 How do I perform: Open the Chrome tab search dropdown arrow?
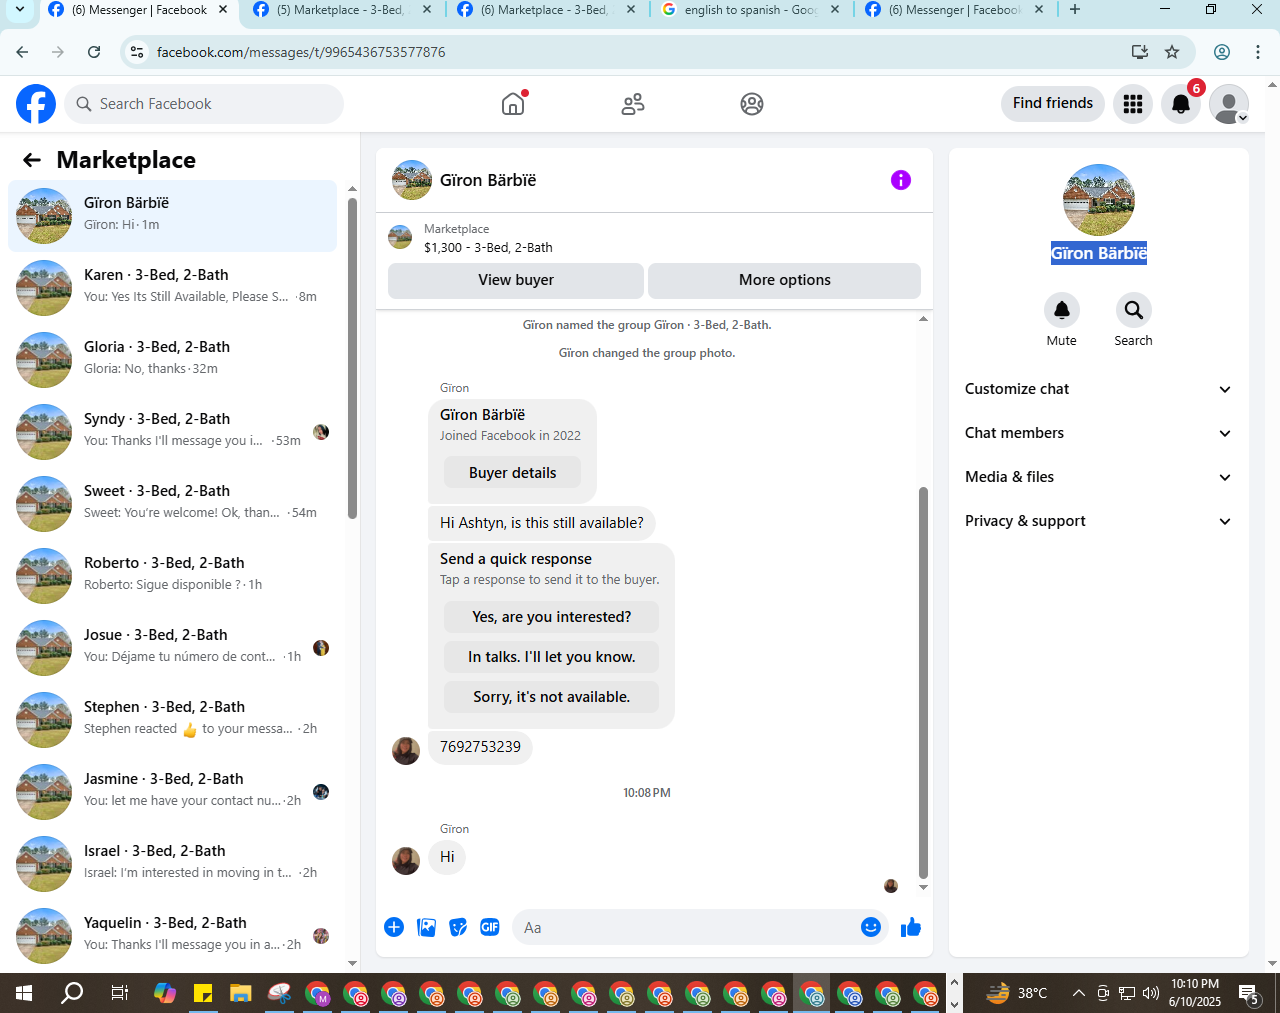pos(19,10)
